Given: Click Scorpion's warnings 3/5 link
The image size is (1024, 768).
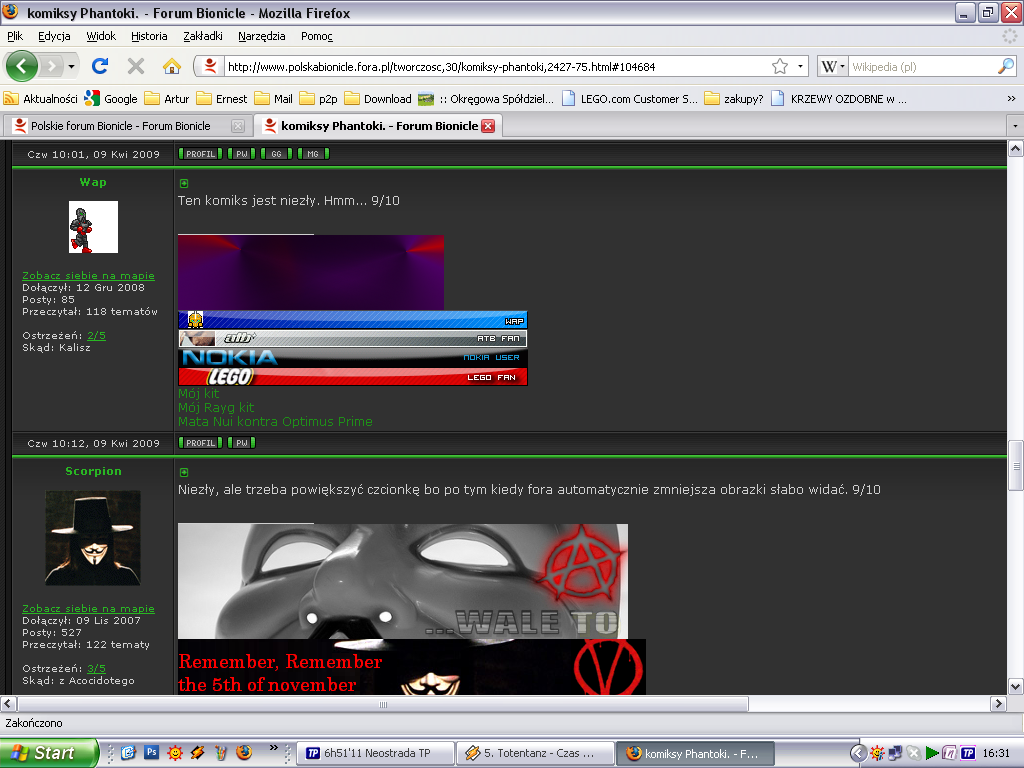Looking at the screenshot, I should (x=96, y=669).
